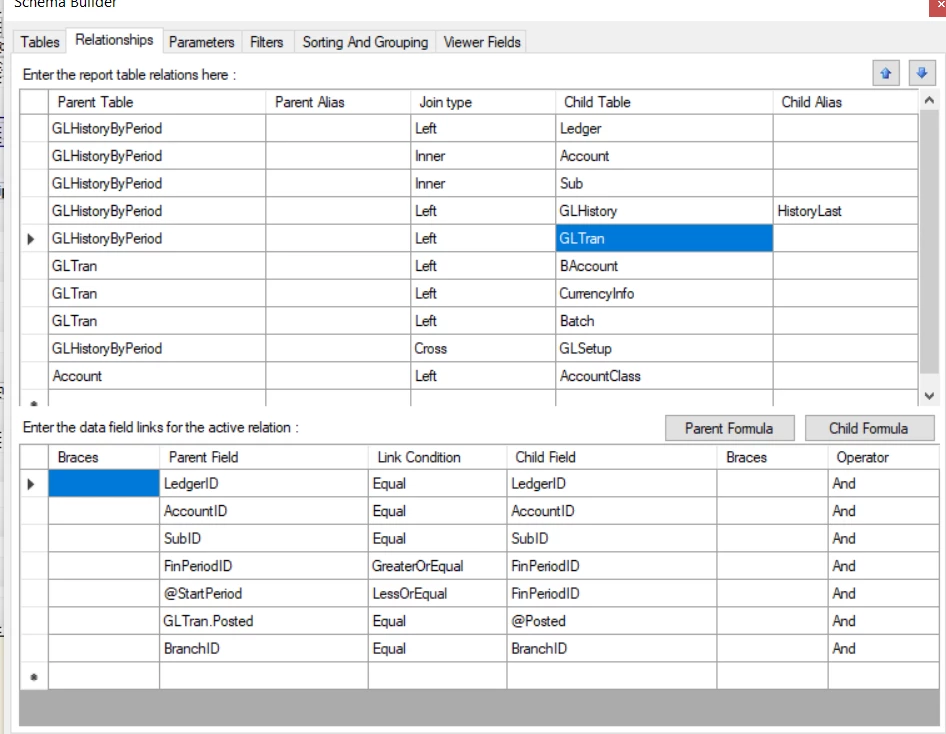The width and height of the screenshot is (946, 734).
Task: Go to Sorting And Grouping tab
Action: (x=365, y=42)
